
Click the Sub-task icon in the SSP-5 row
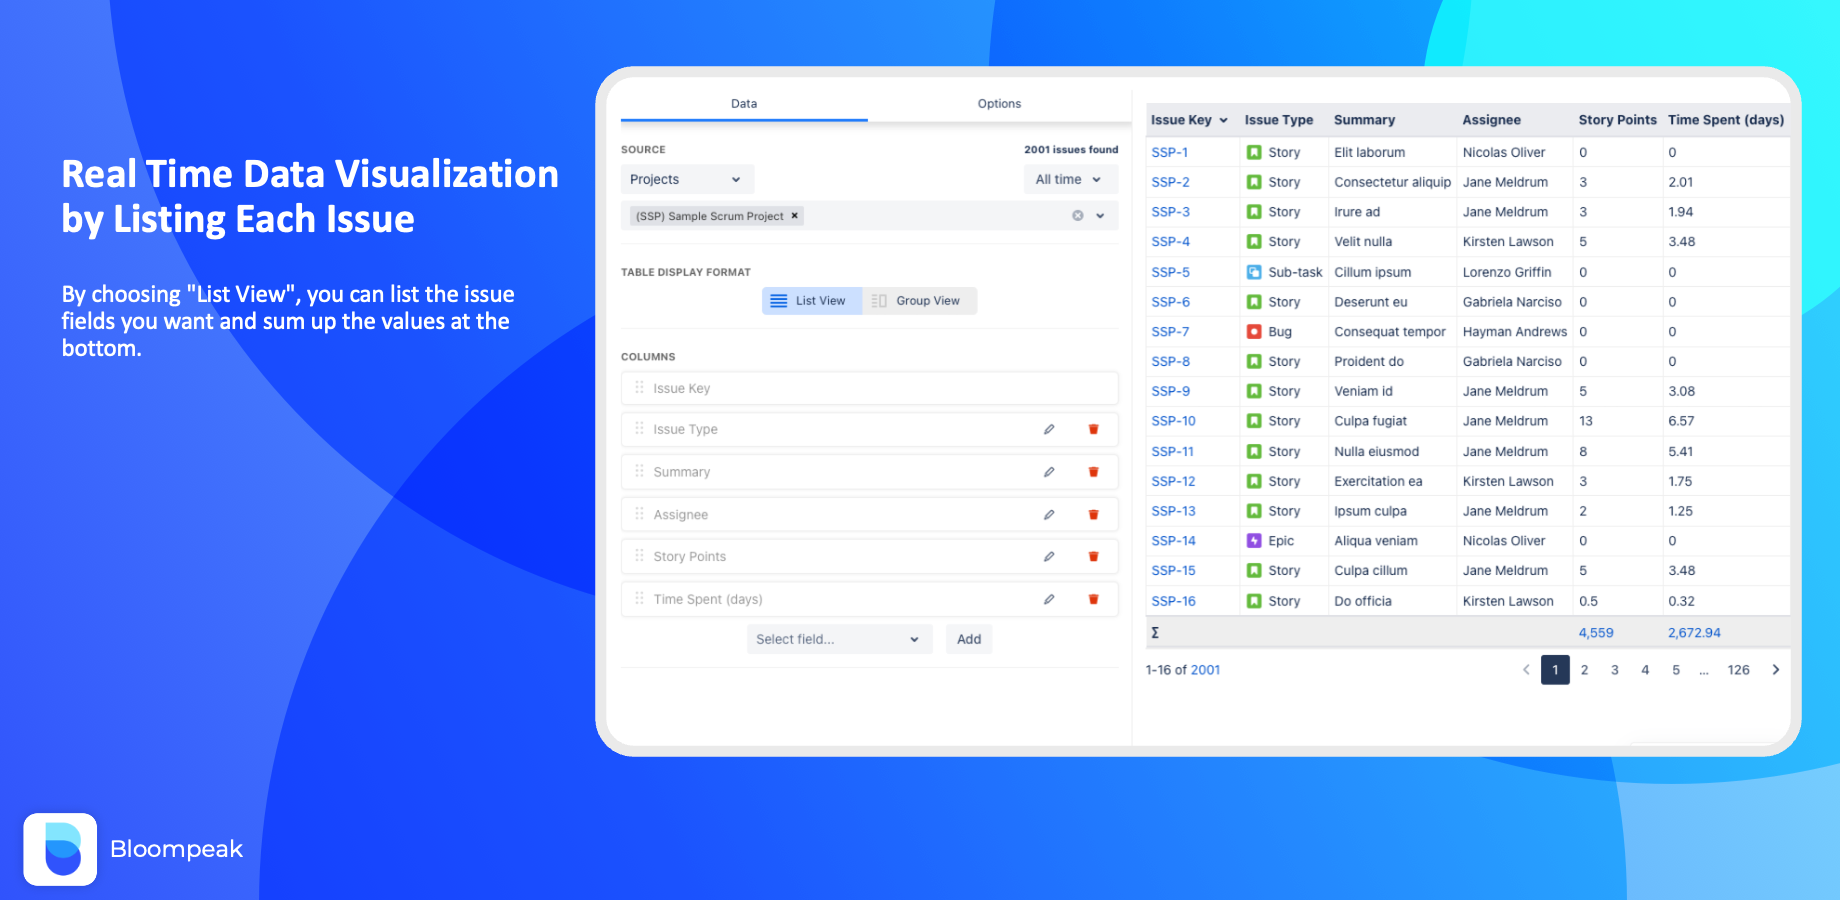(x=1254, y=272)
